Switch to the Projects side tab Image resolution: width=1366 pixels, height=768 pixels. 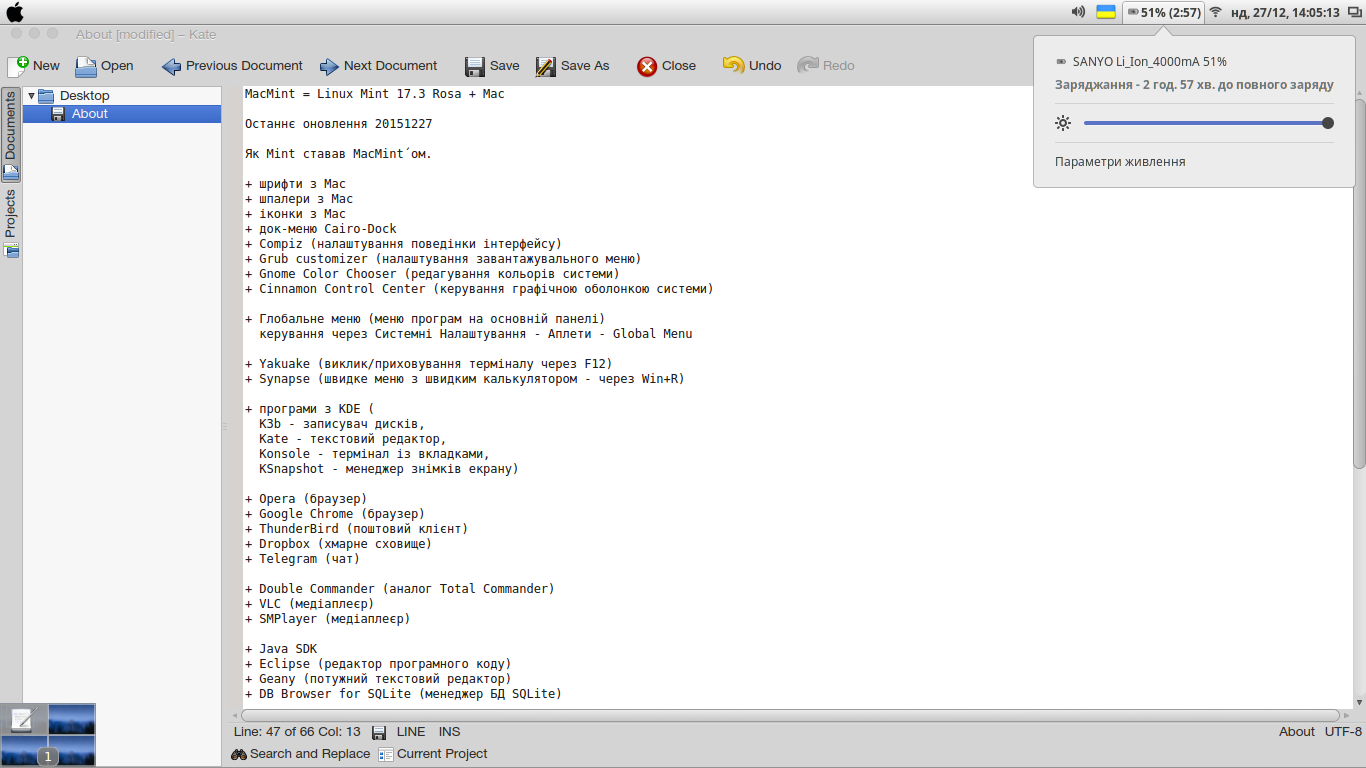click(11, 223)
